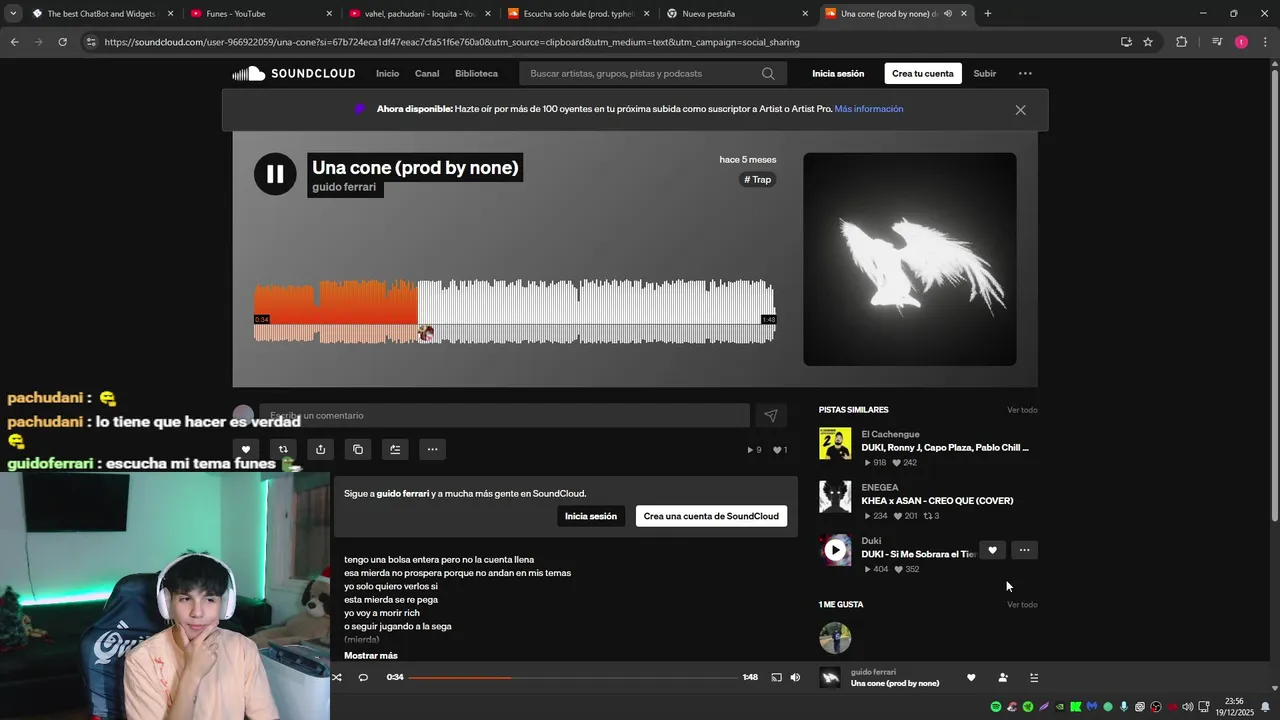
Task: Click Inicia sesión in the header
Action: (x=838, y=73)
